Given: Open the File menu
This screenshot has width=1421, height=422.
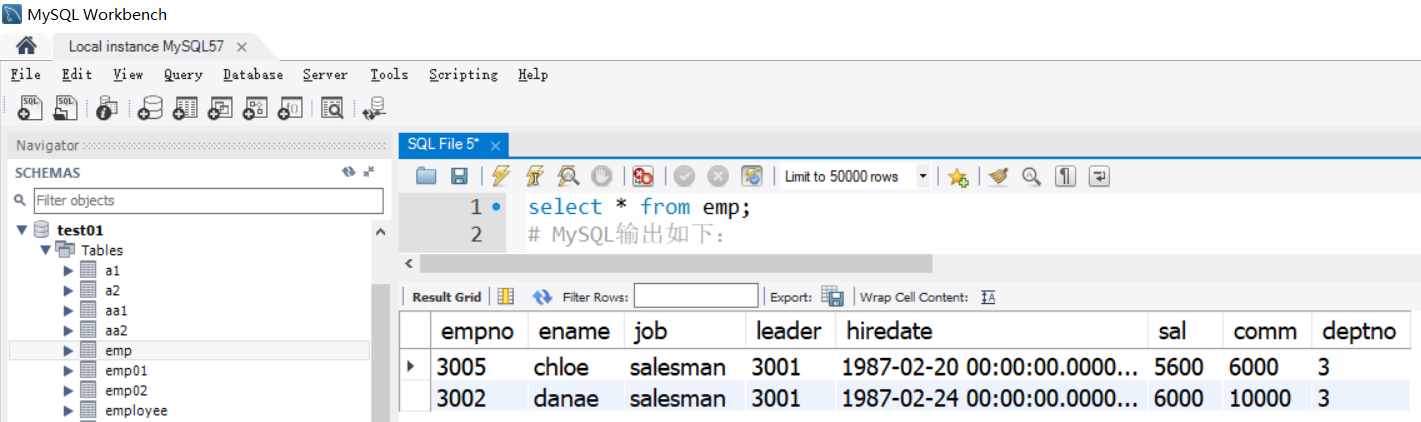Looking at the screenshot, I should [x=26, y=75].
